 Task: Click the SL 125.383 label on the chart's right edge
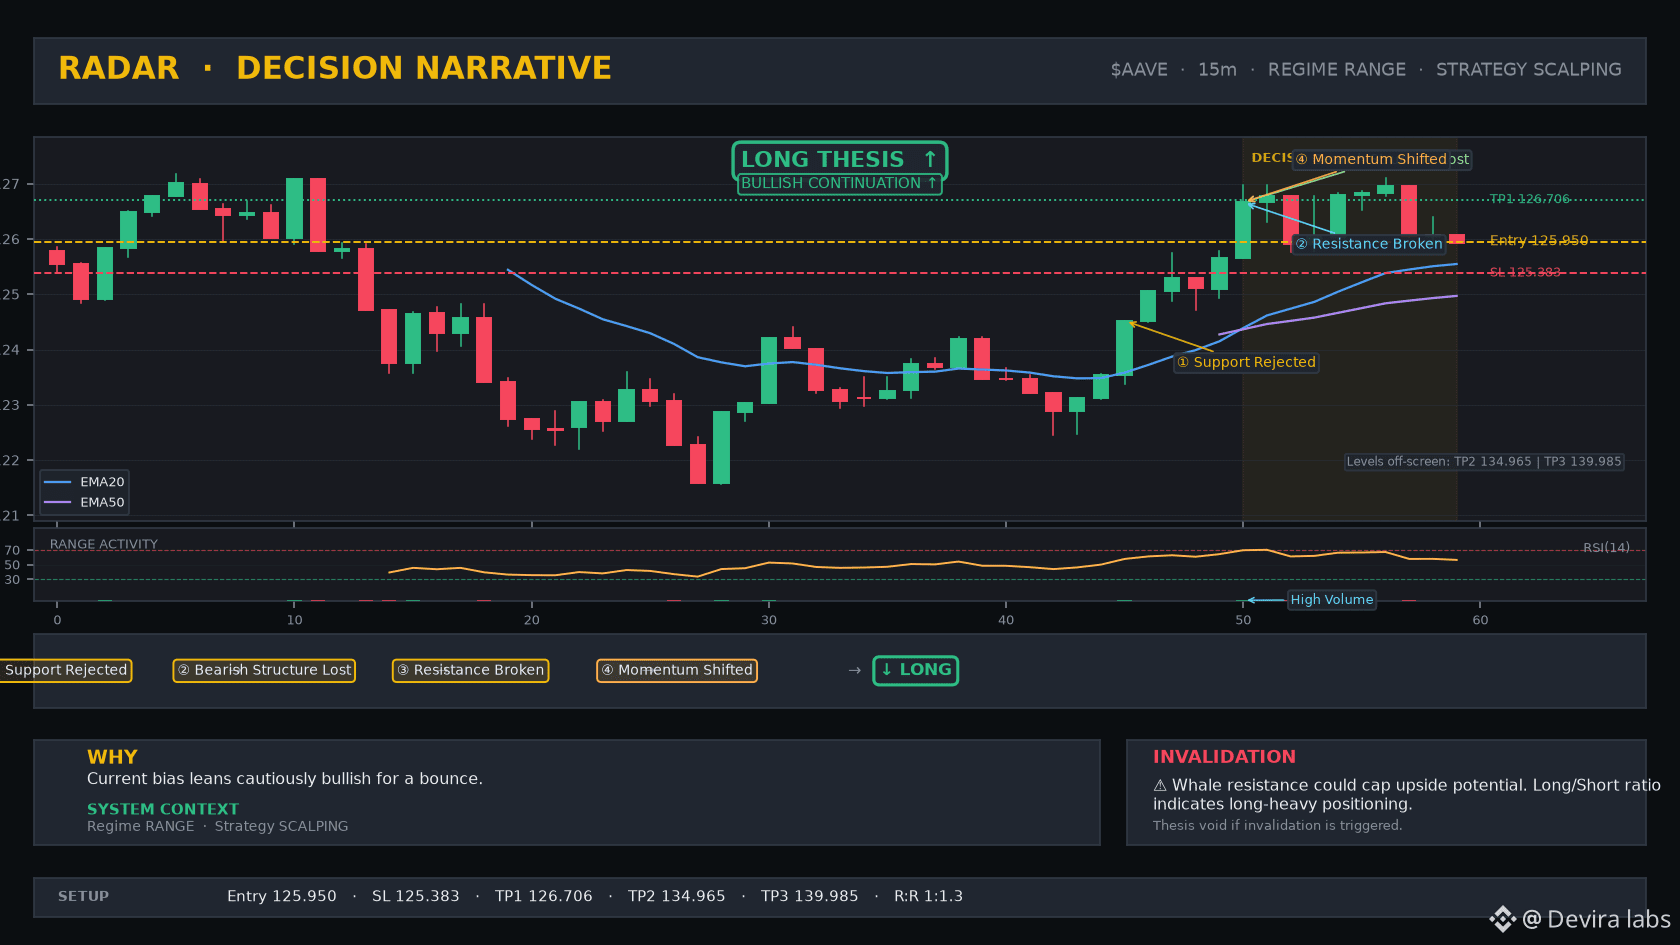[1525, 273]
